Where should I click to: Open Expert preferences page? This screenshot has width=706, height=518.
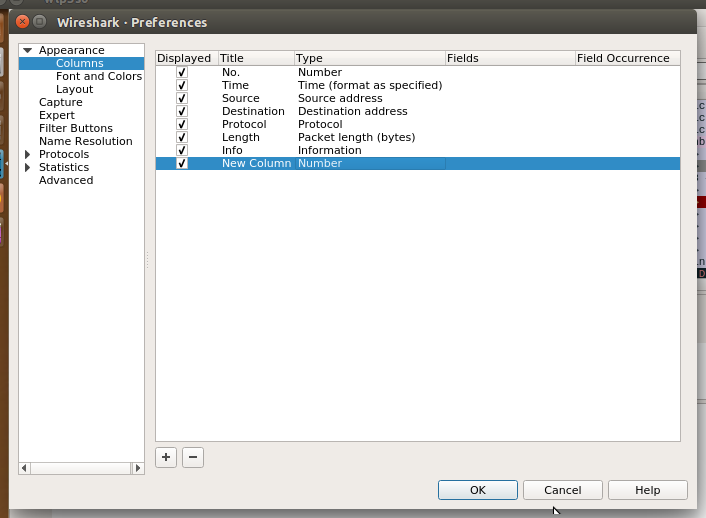57,115
